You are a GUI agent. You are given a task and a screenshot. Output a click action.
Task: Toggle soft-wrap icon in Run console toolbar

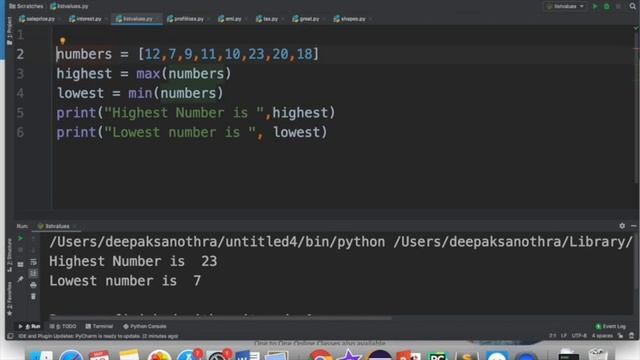point(33,262)
